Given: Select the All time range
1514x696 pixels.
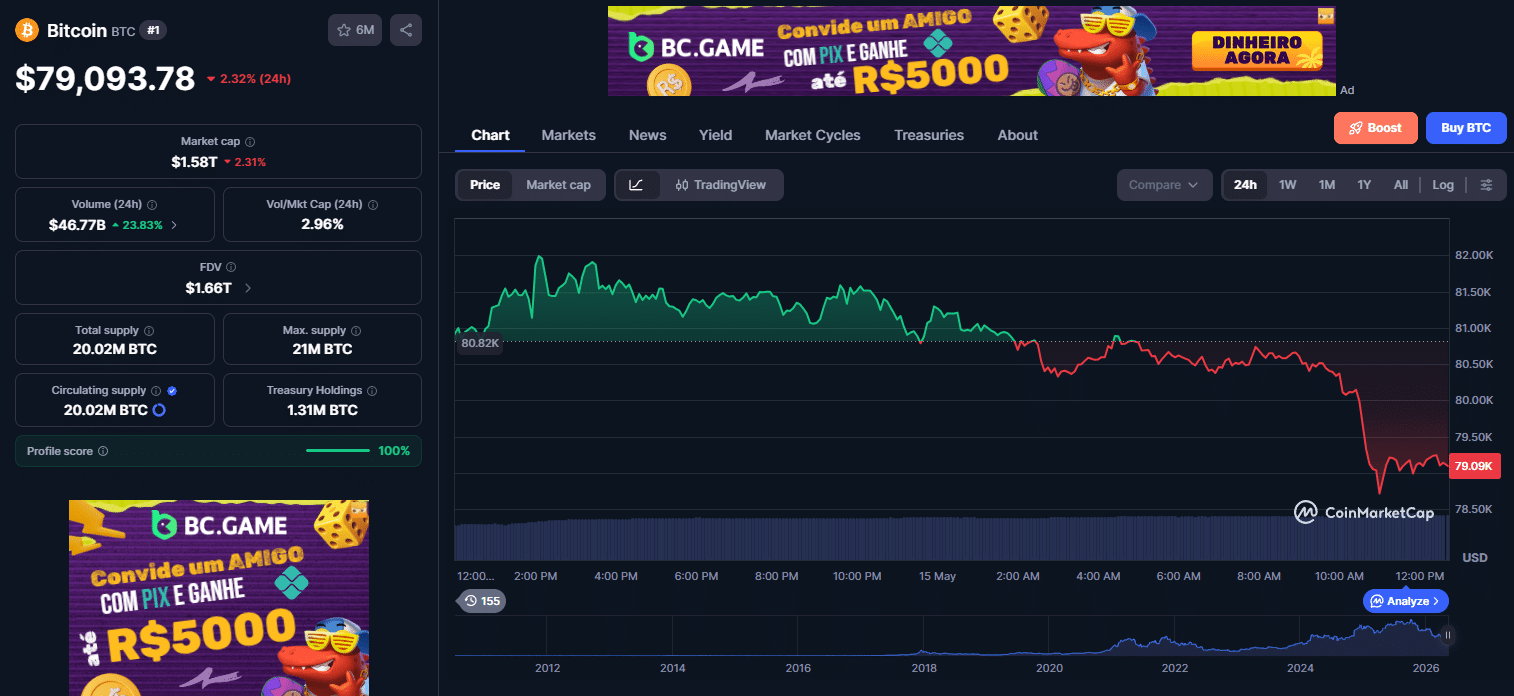Looking at the screenshot, I should click(1401, 185).
